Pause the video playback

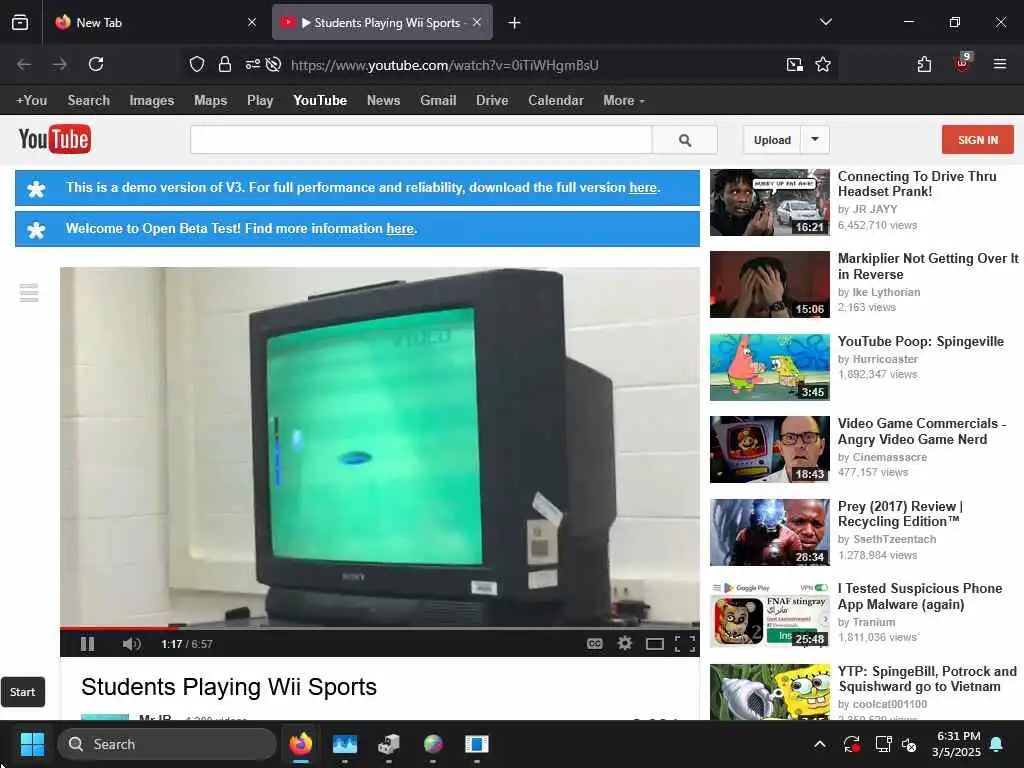tap(88, 644)
